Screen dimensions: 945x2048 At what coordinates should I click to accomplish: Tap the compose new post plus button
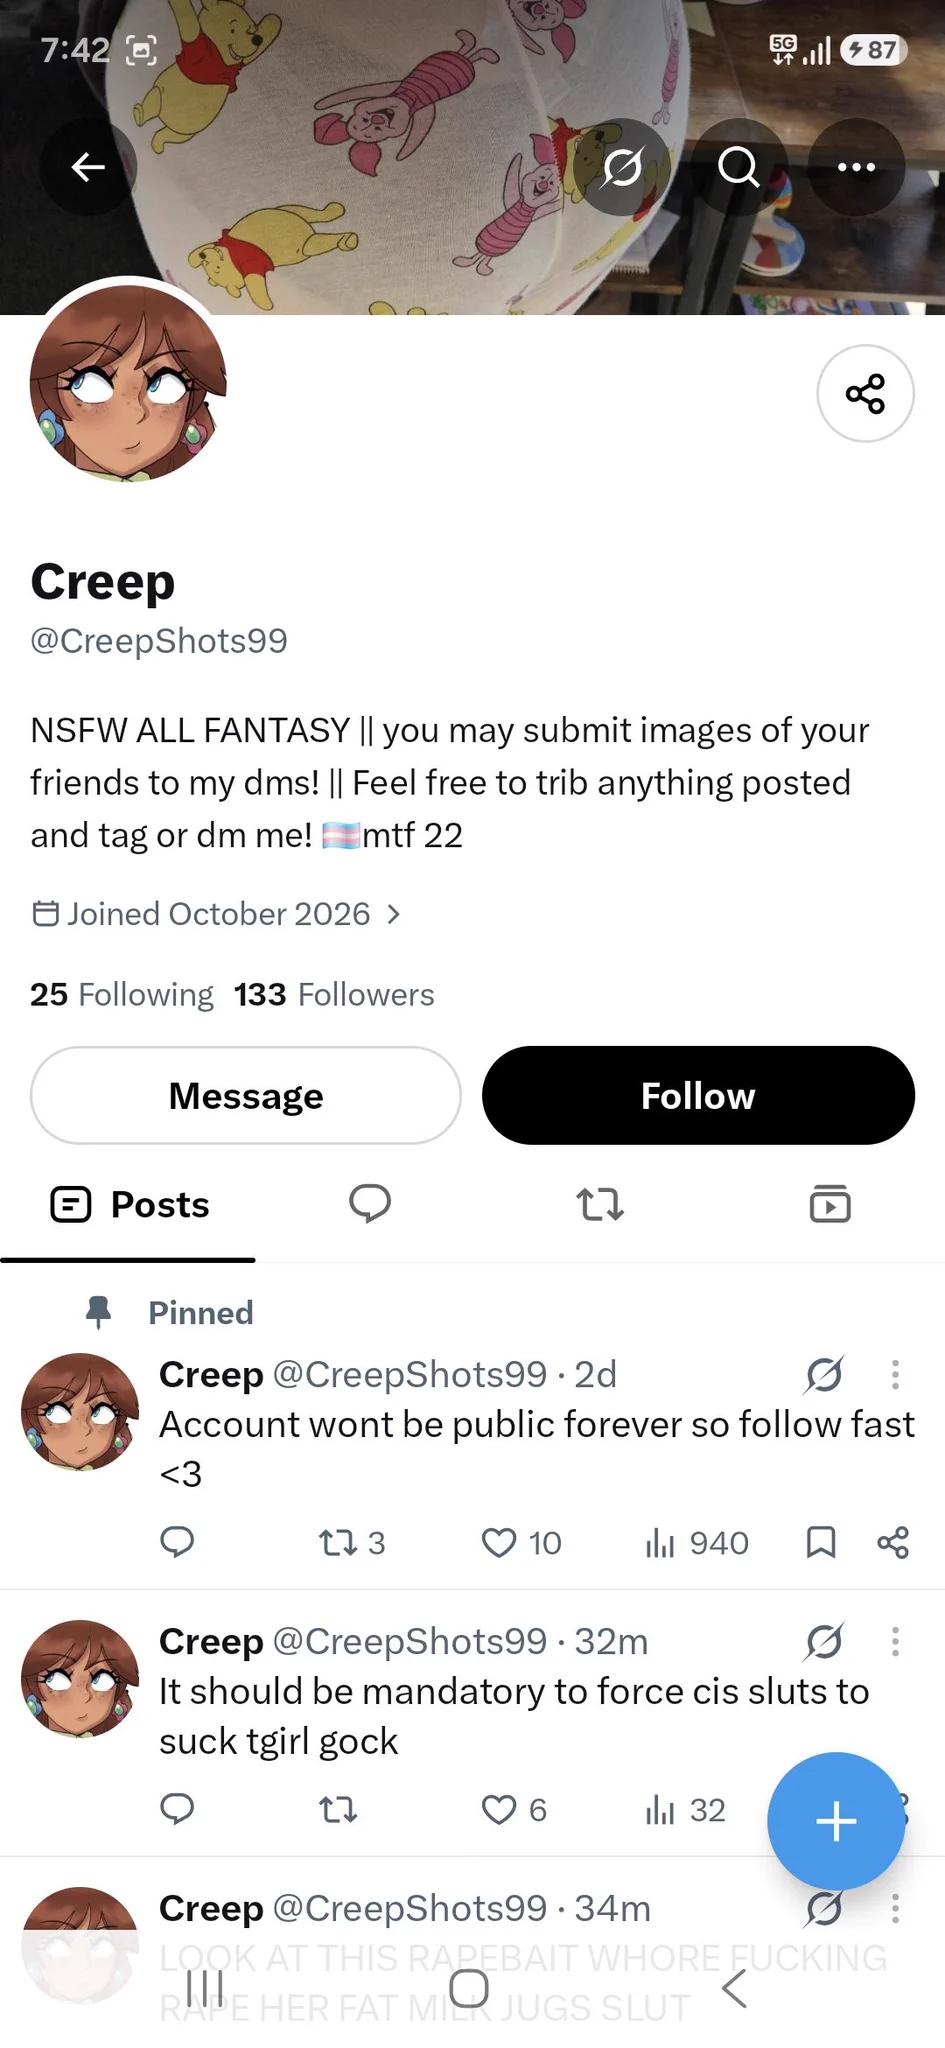(836, 1821)
